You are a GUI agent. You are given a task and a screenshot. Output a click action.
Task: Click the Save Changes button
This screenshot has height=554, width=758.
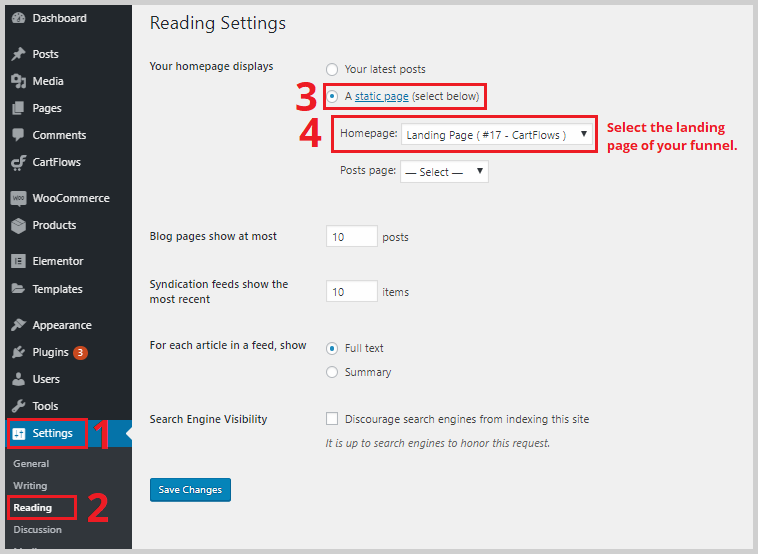click(x=190, y=490)
